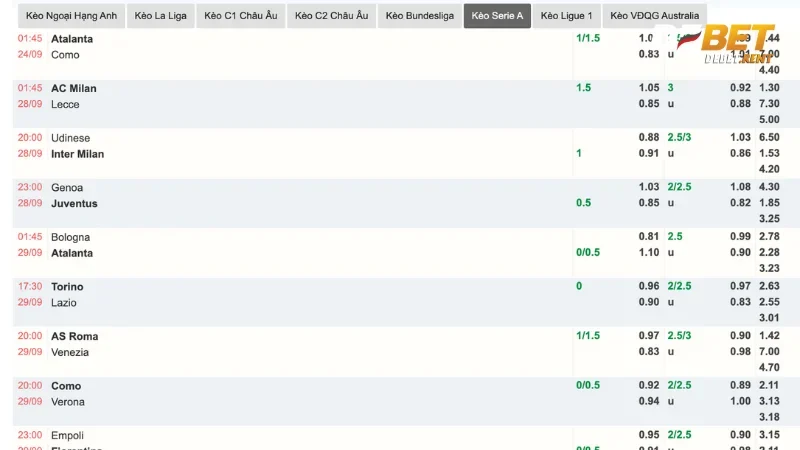Click the 3.01 draw odds in Torino–Lazio
The image size is (800, 450).
coord(769,317)
